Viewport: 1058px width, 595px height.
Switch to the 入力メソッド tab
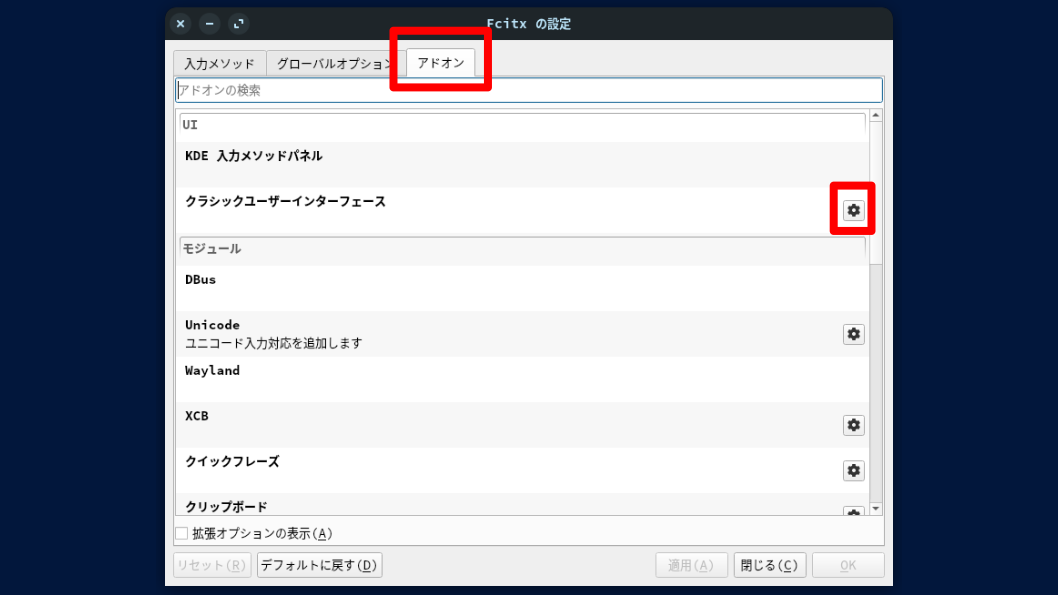click(x=220, y=63)
